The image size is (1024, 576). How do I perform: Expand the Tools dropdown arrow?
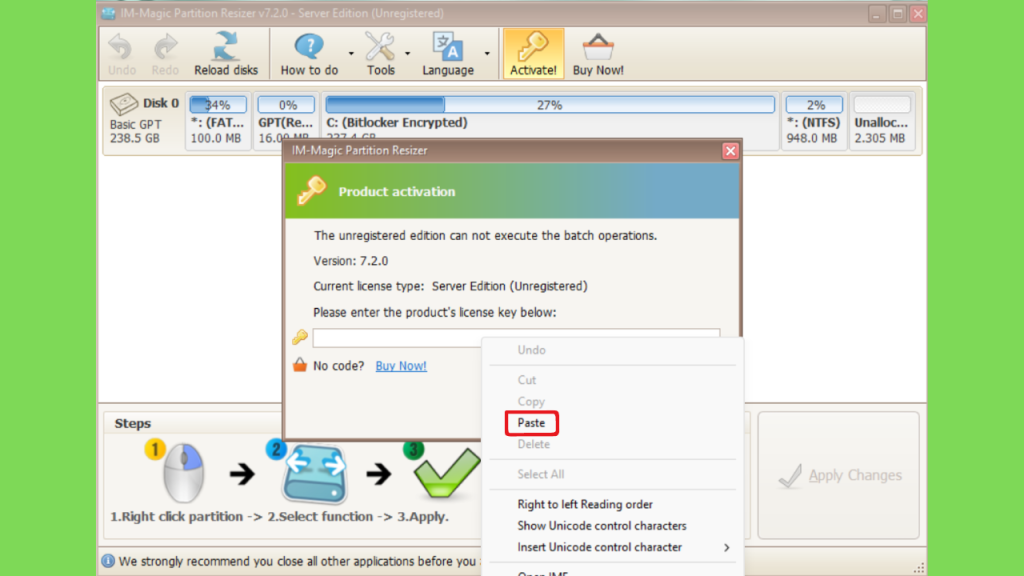(408, 54)
